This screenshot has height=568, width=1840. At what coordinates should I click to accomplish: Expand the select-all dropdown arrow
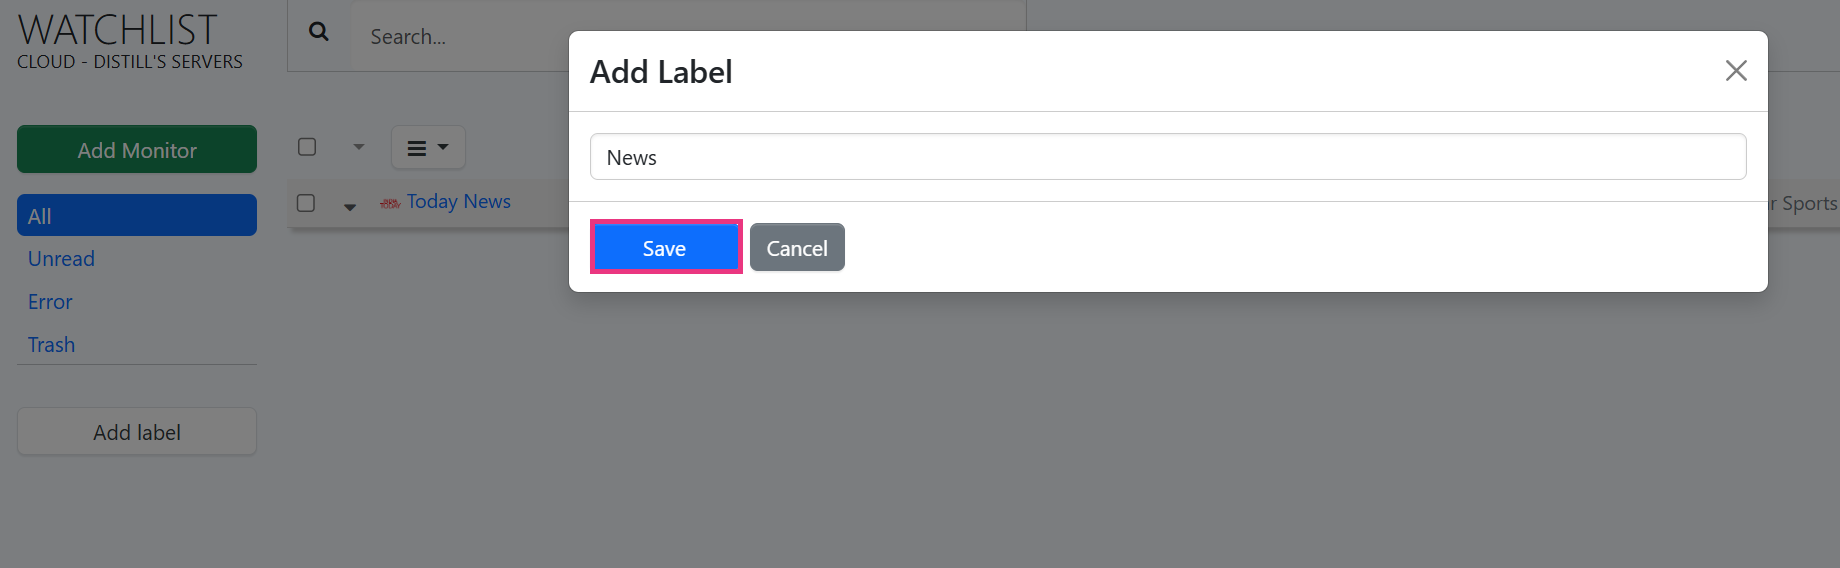pos(358,147)
